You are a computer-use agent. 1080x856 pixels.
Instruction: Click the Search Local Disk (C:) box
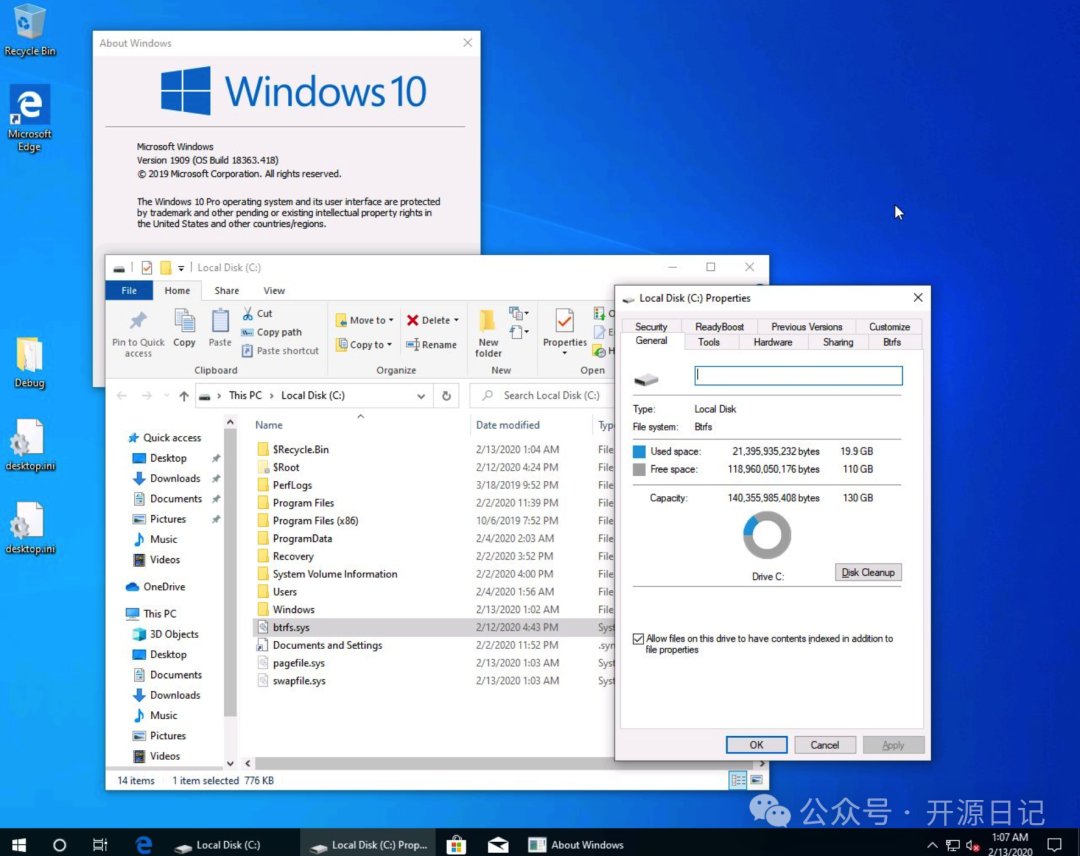[x=545, y=395]
